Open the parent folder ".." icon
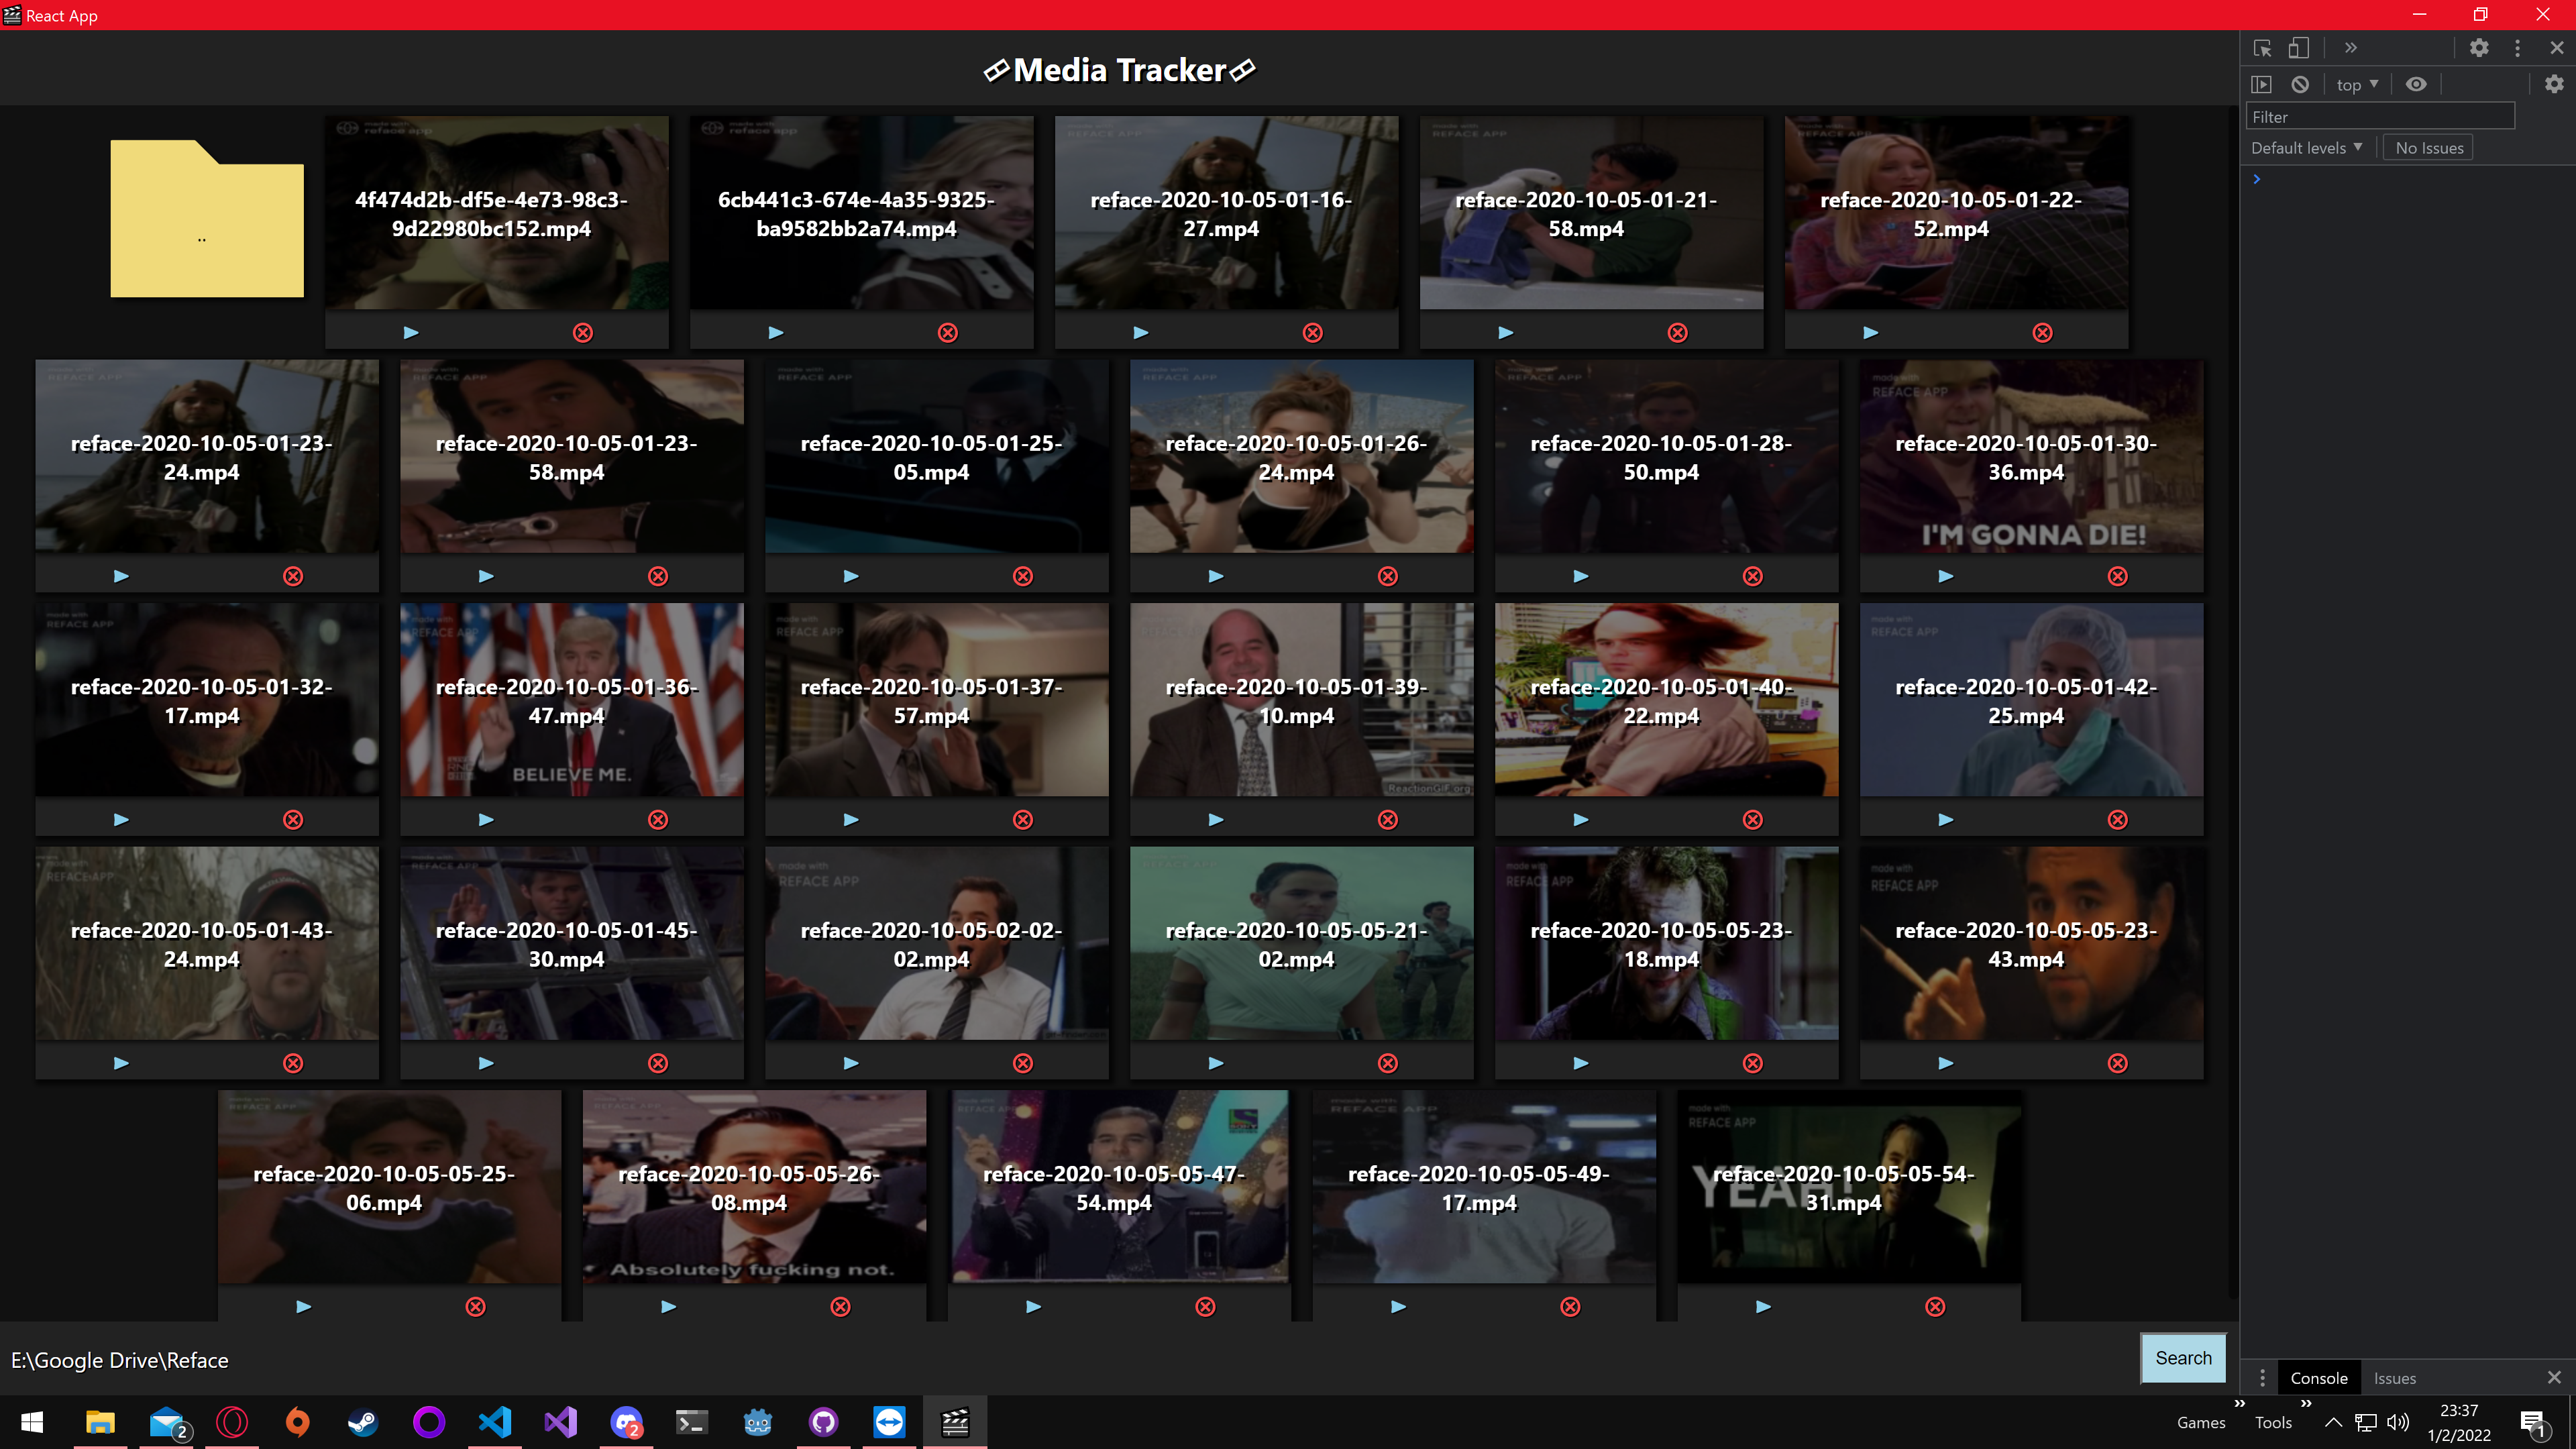The height and width of the screenshot is (1449, 2576). point(206,218)
